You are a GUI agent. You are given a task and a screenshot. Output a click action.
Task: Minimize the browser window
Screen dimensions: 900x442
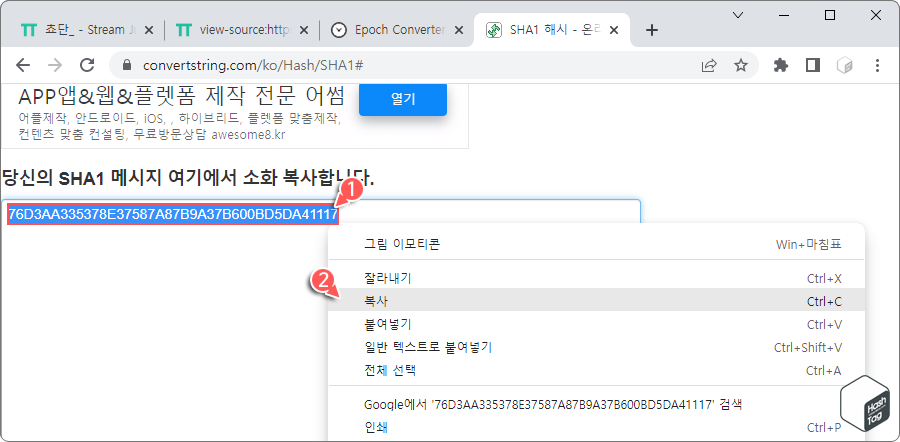pos(784,15)
